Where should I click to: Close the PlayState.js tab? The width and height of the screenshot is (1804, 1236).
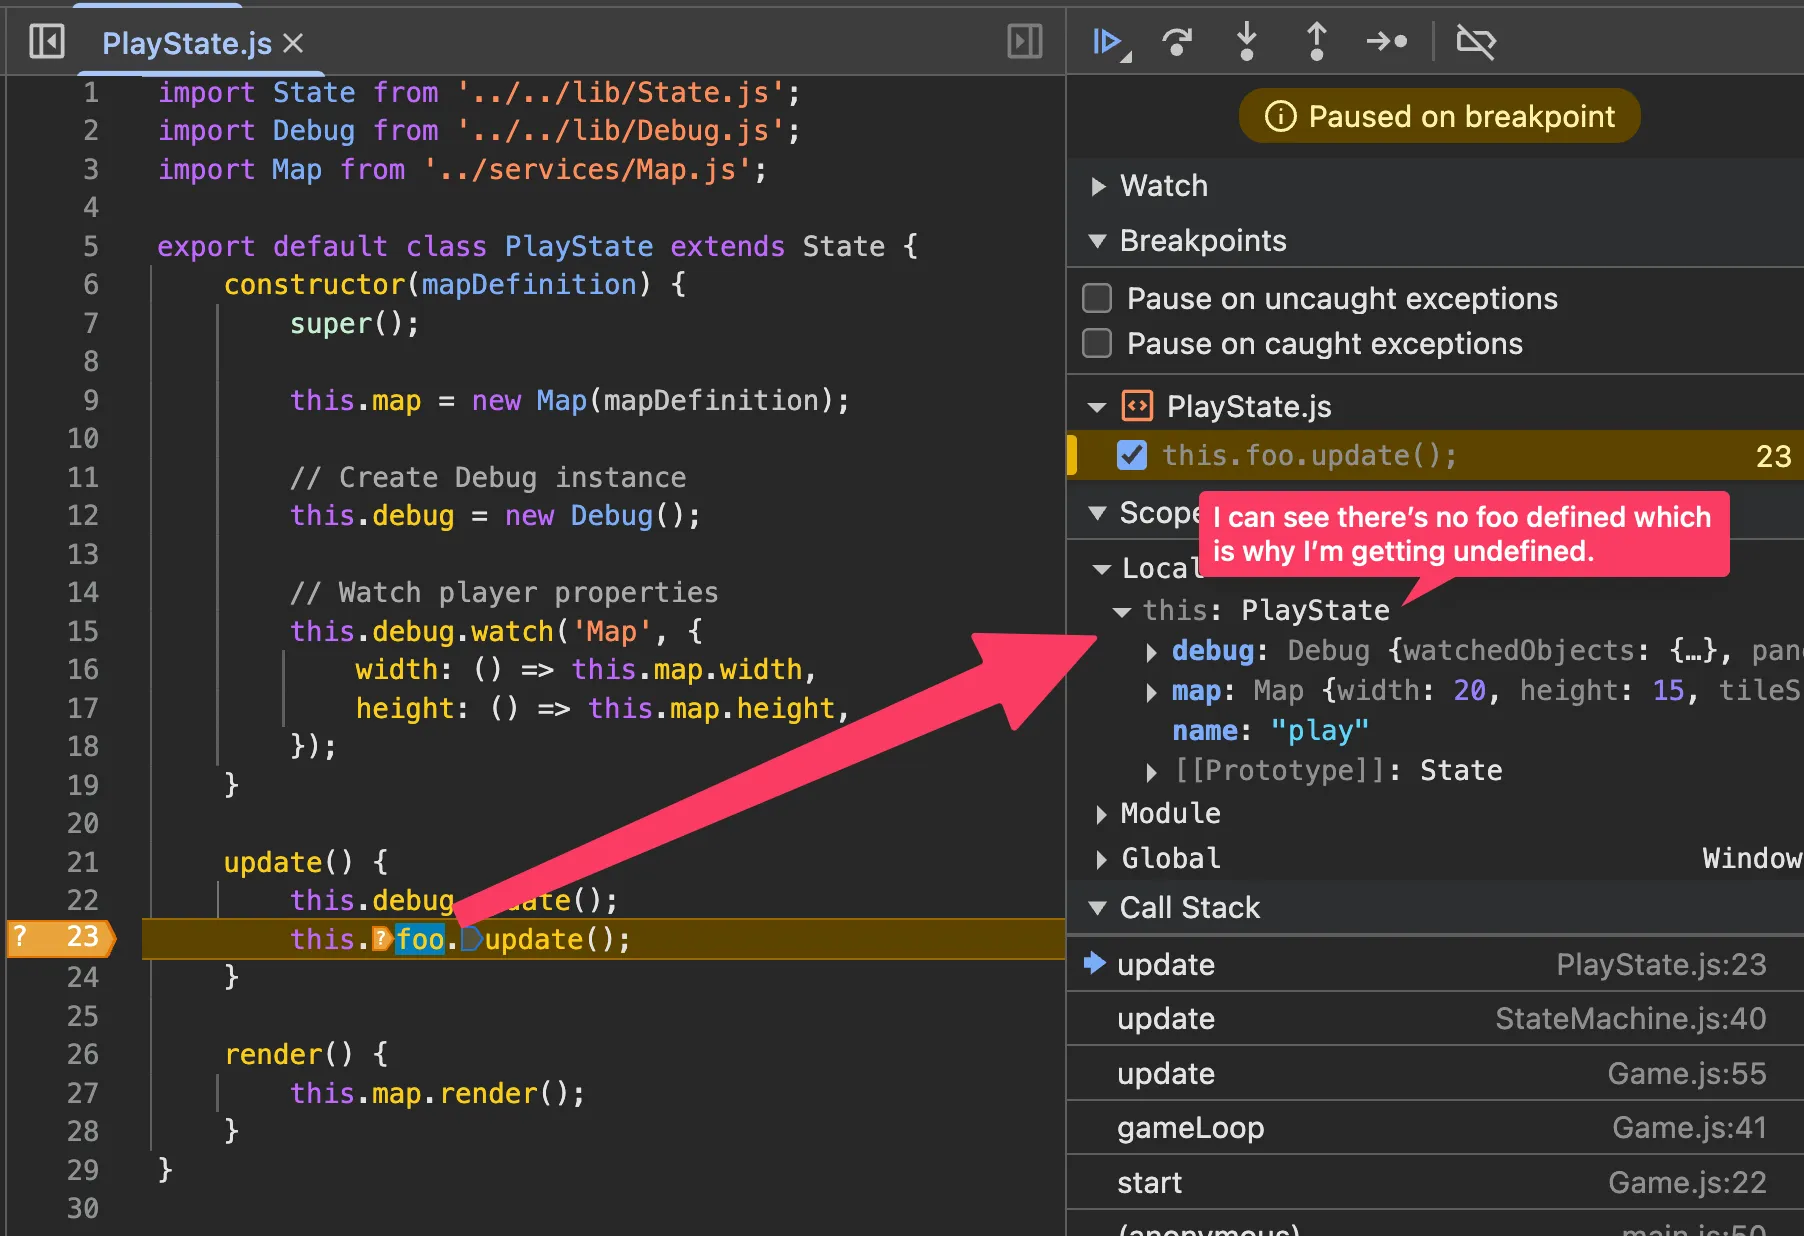(x=293, y=43)
